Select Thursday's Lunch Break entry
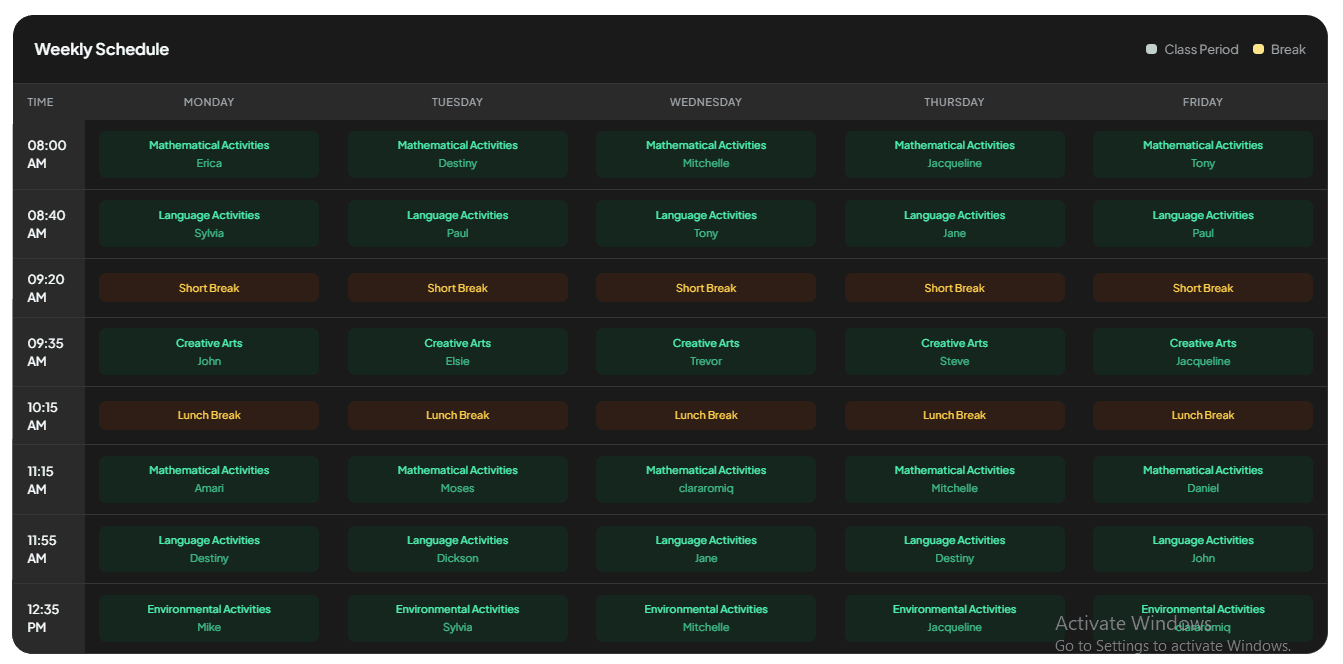This screenshot has width=1343, height=664. click(954, 414)
